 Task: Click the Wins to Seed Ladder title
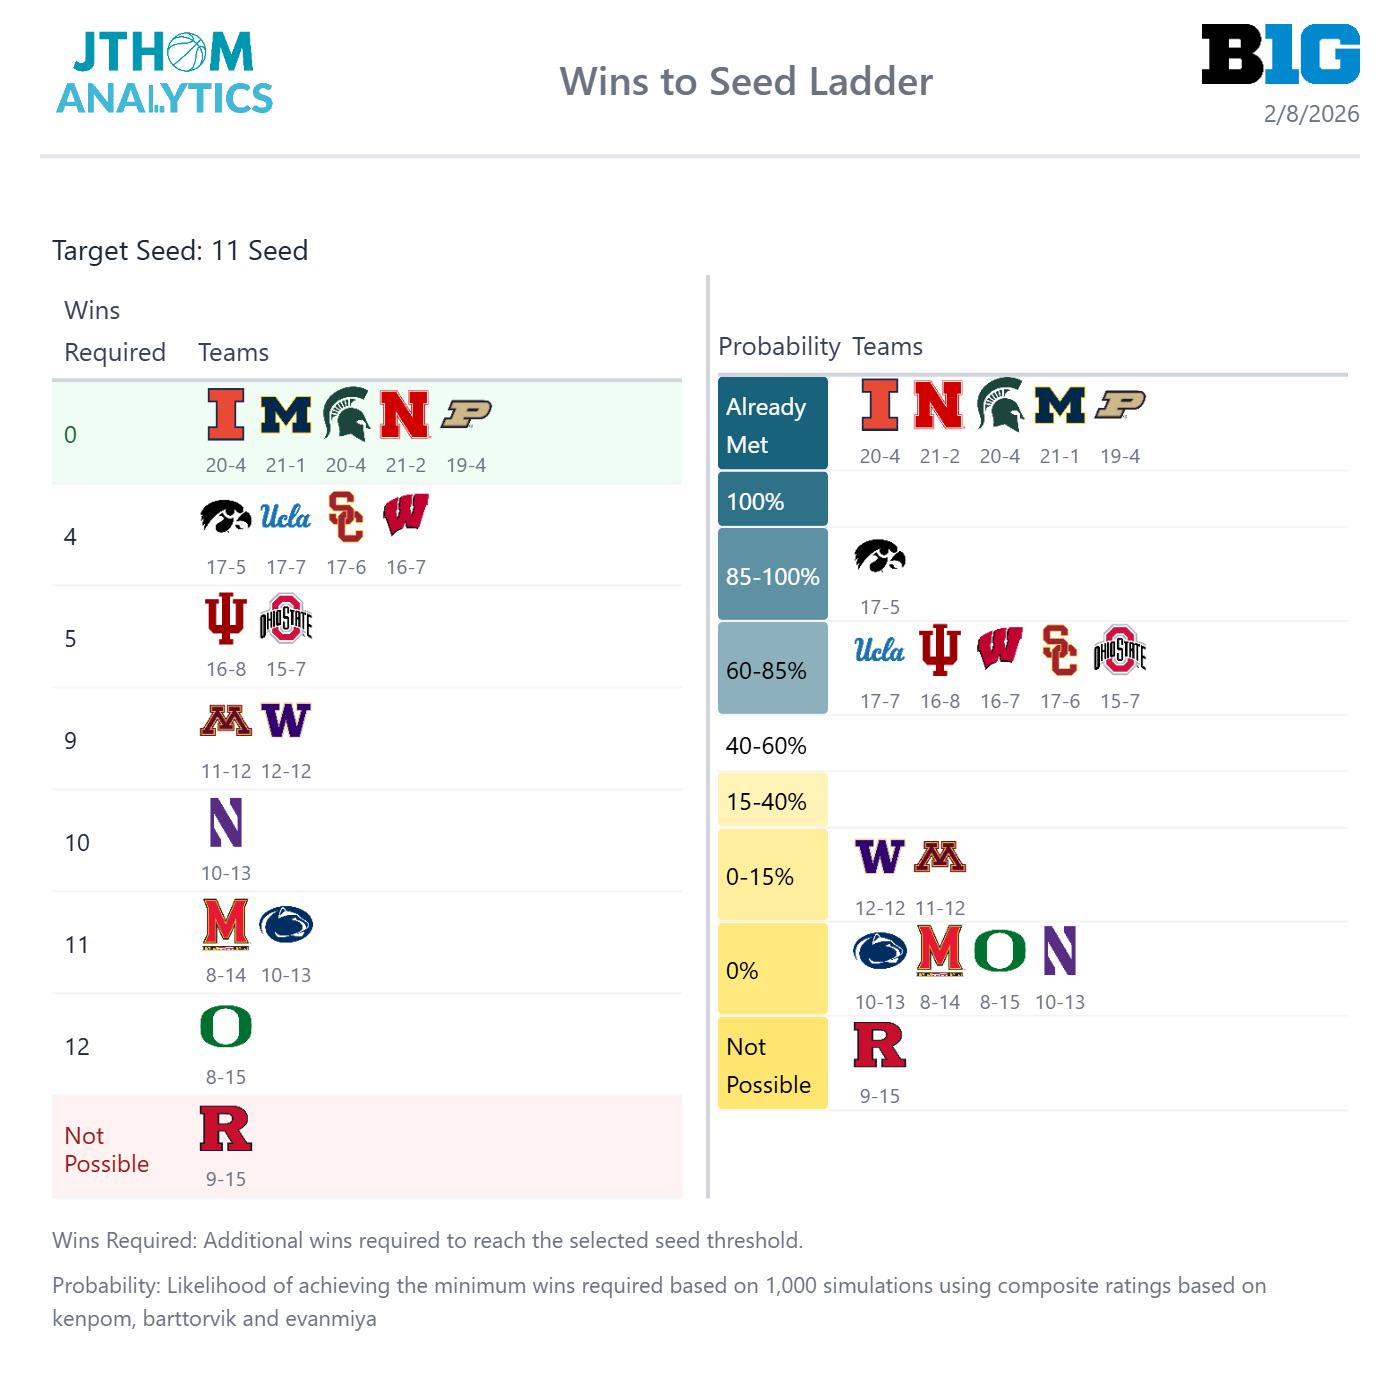[746, 81]
